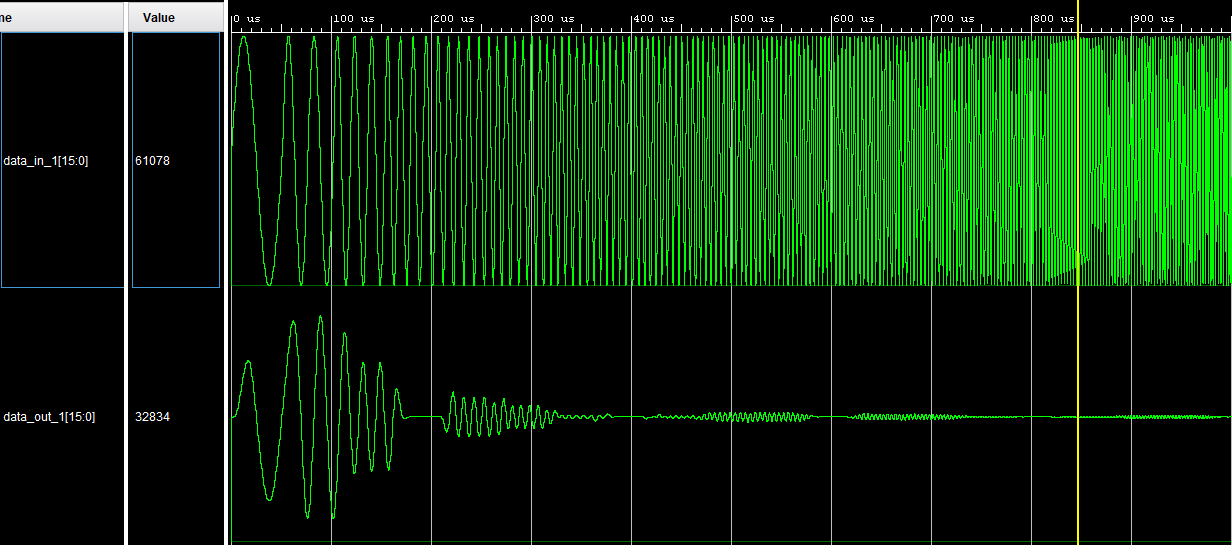Screen dimensions: 1232x545
Task: Click the 500 us time ruler label
Action: pyautogui.click(x=754, y=18)
